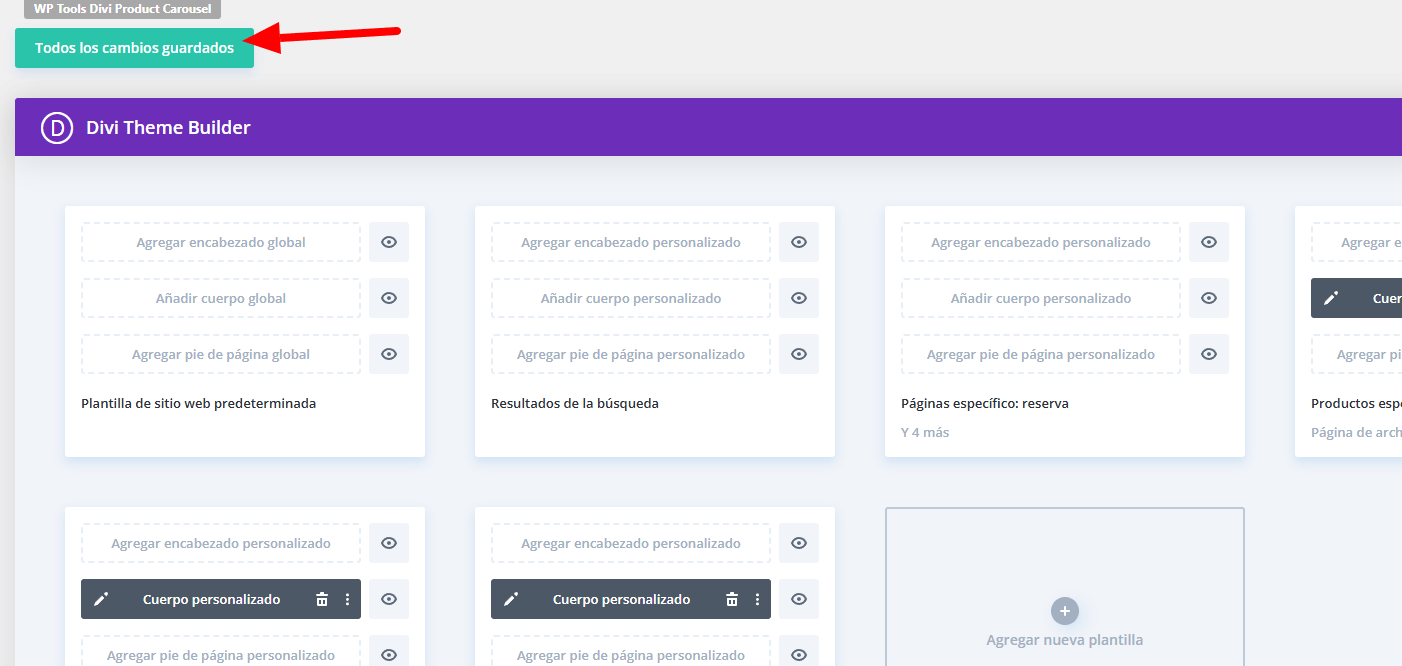Click trash icon in card under 'Plantilla de sitio web predeterminada'
Viewport: 1402px width, 666px height.
[x=322, y=599]
